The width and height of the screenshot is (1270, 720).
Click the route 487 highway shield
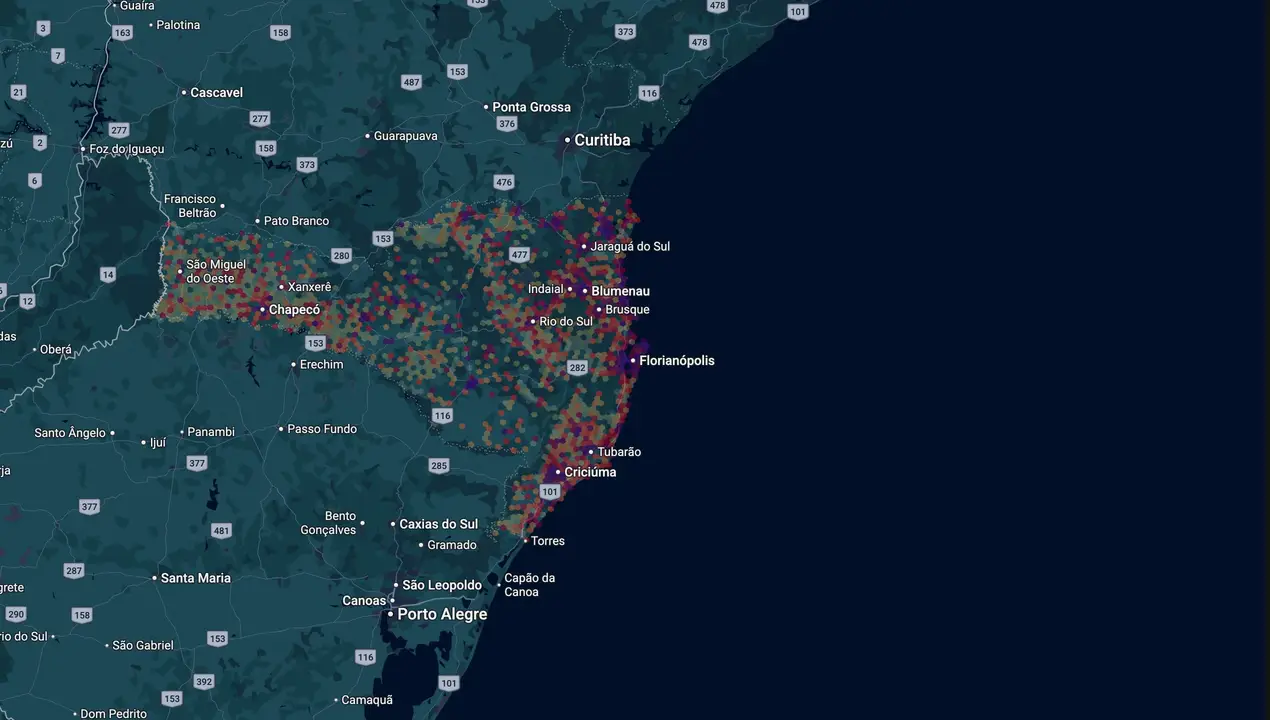click(411, 82)
